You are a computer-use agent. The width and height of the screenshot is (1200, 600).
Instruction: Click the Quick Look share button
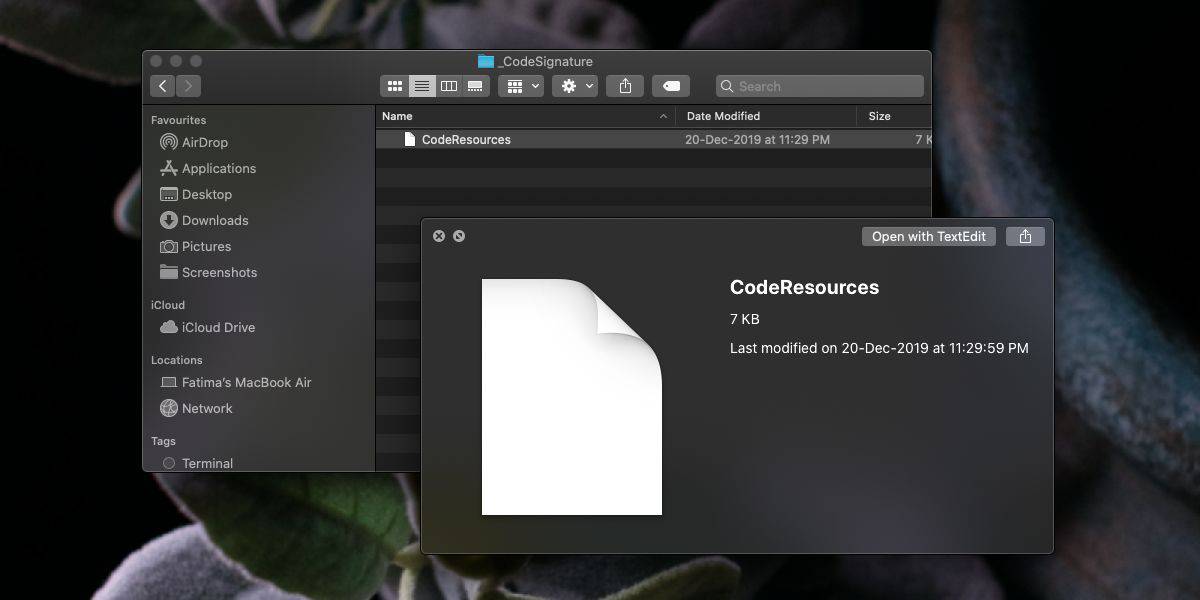[1025, 236]
